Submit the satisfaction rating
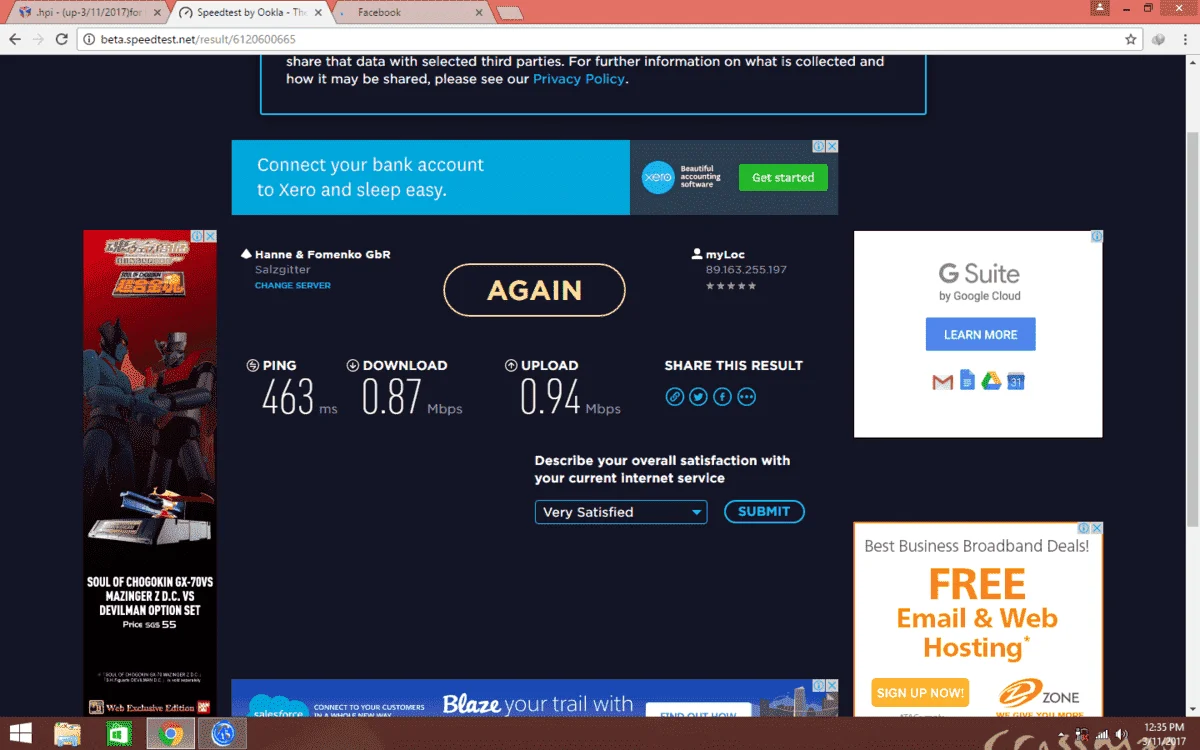Screen dimensions: 1200x750 tap(764, 511)
